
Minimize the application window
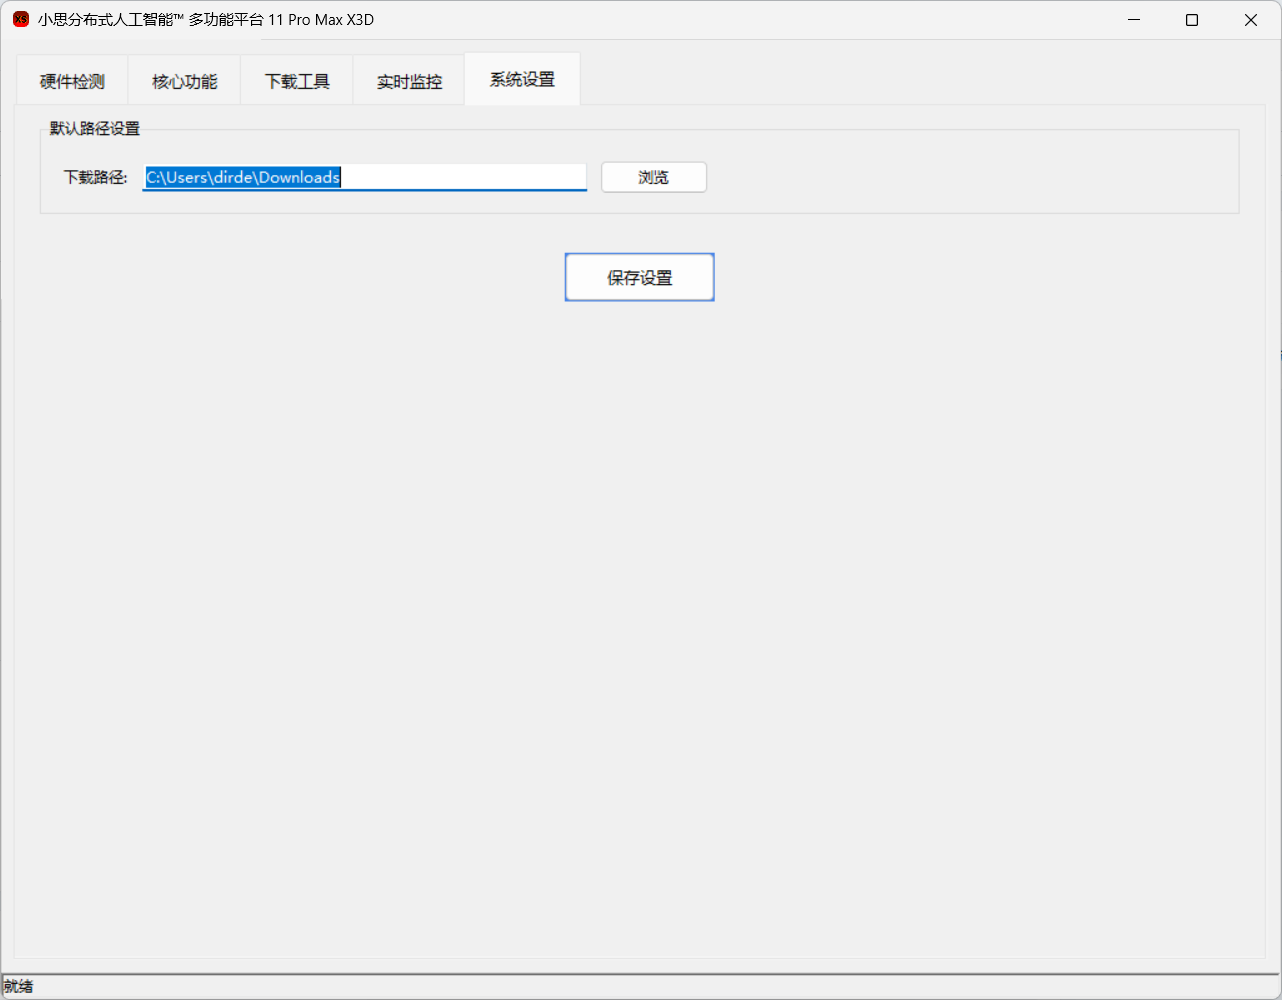(x=1134, y=20)
